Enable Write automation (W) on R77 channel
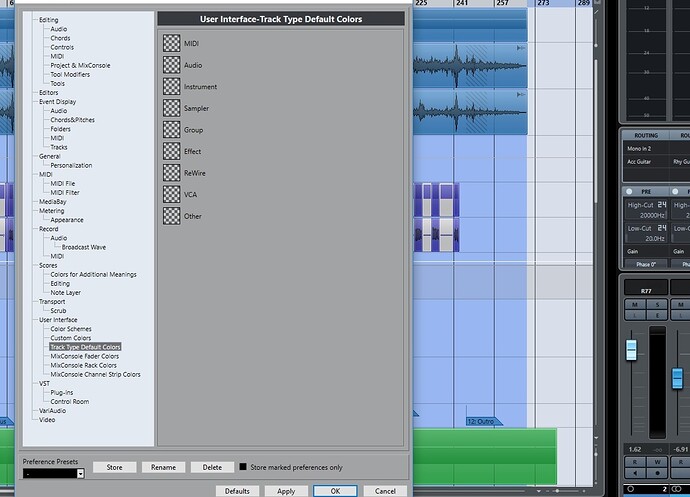 [x=657, y=462]
